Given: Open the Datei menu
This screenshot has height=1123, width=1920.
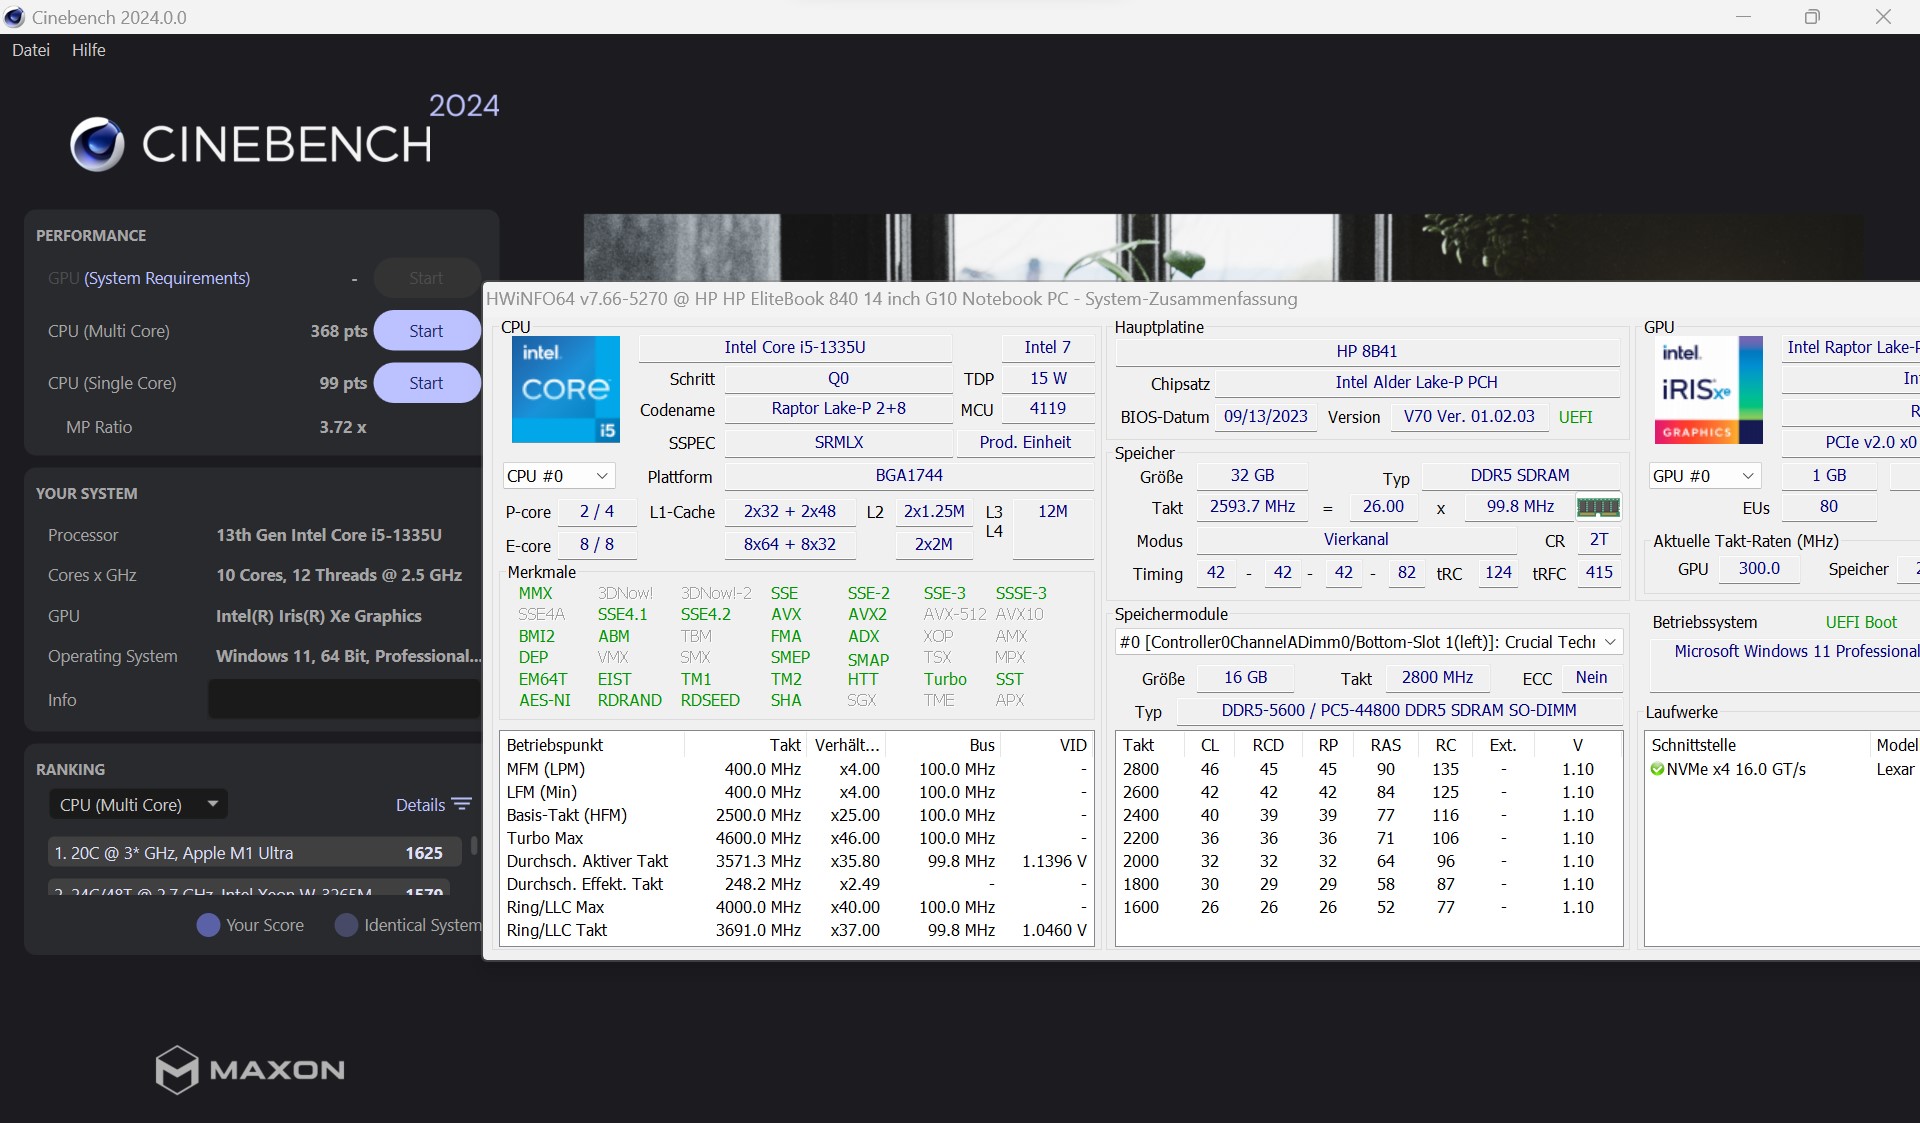Looking at the screenshot, I should pyautogui.click(x=30, y=50).
